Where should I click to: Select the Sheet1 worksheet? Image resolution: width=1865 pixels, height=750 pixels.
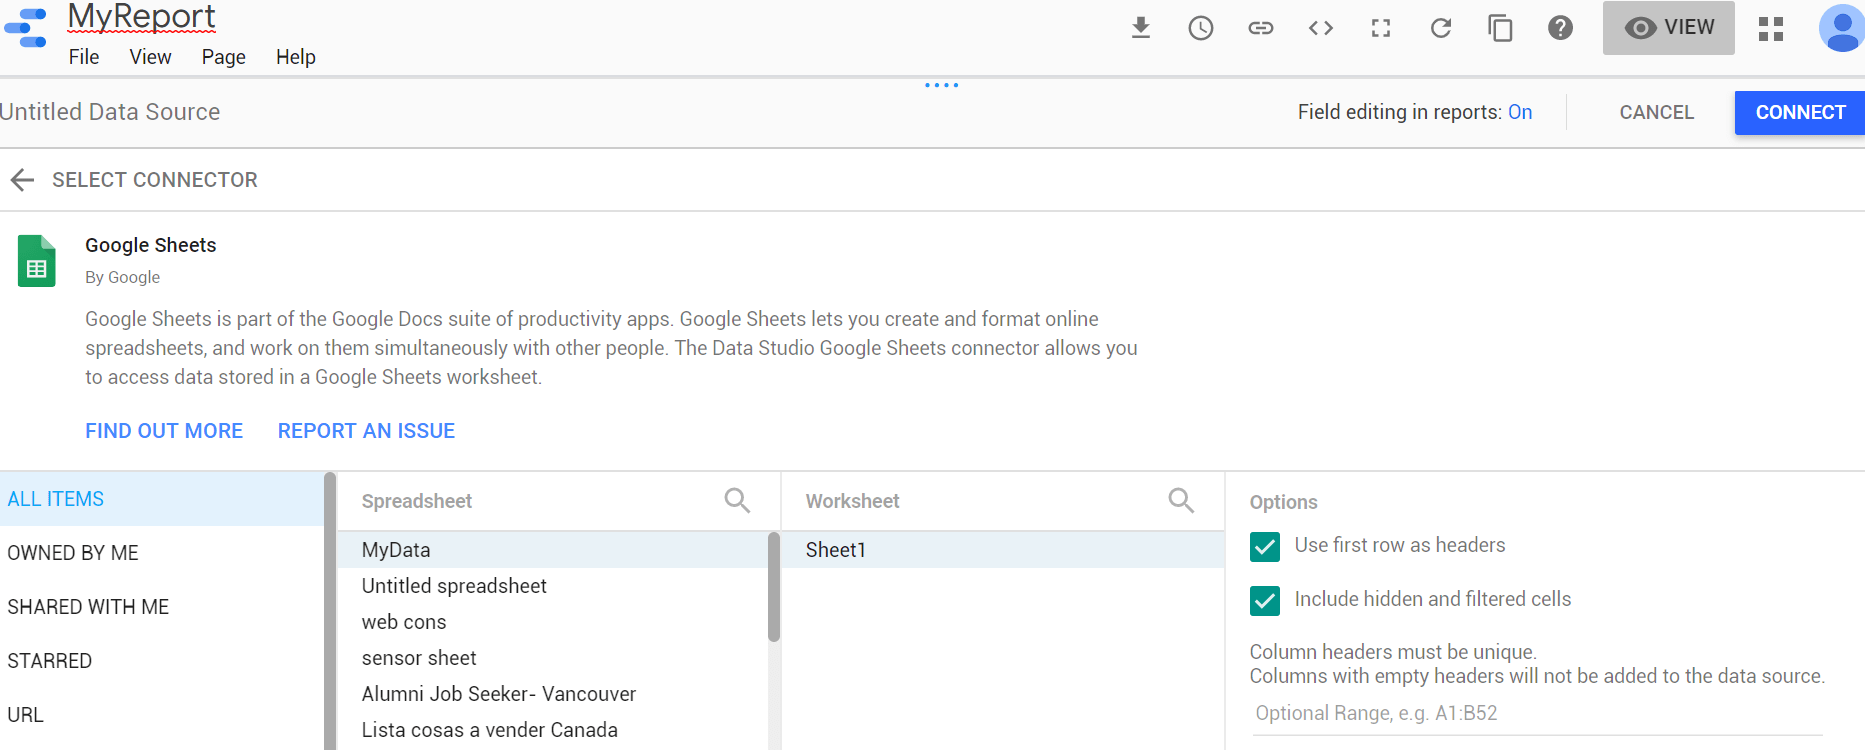click(x=1003, y=550)
